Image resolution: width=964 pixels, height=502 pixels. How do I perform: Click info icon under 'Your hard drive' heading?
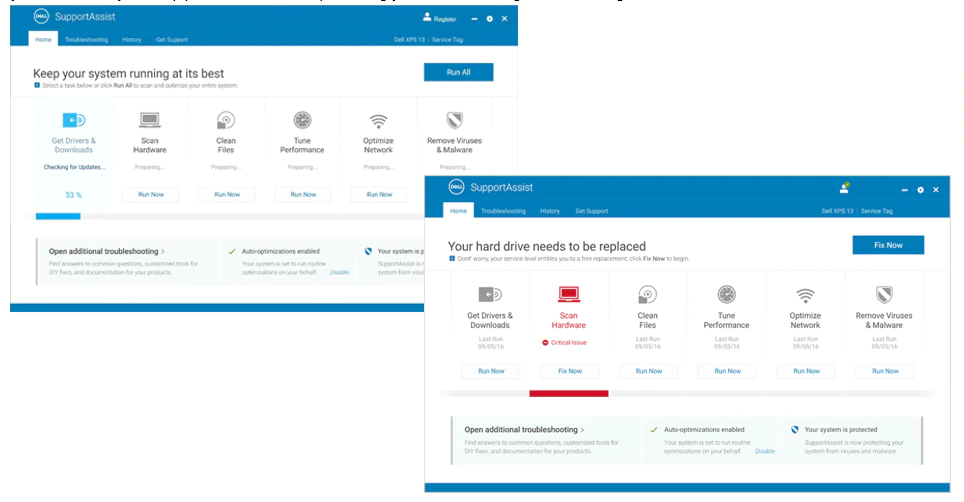pyautogui.click(x=452, y=259)
